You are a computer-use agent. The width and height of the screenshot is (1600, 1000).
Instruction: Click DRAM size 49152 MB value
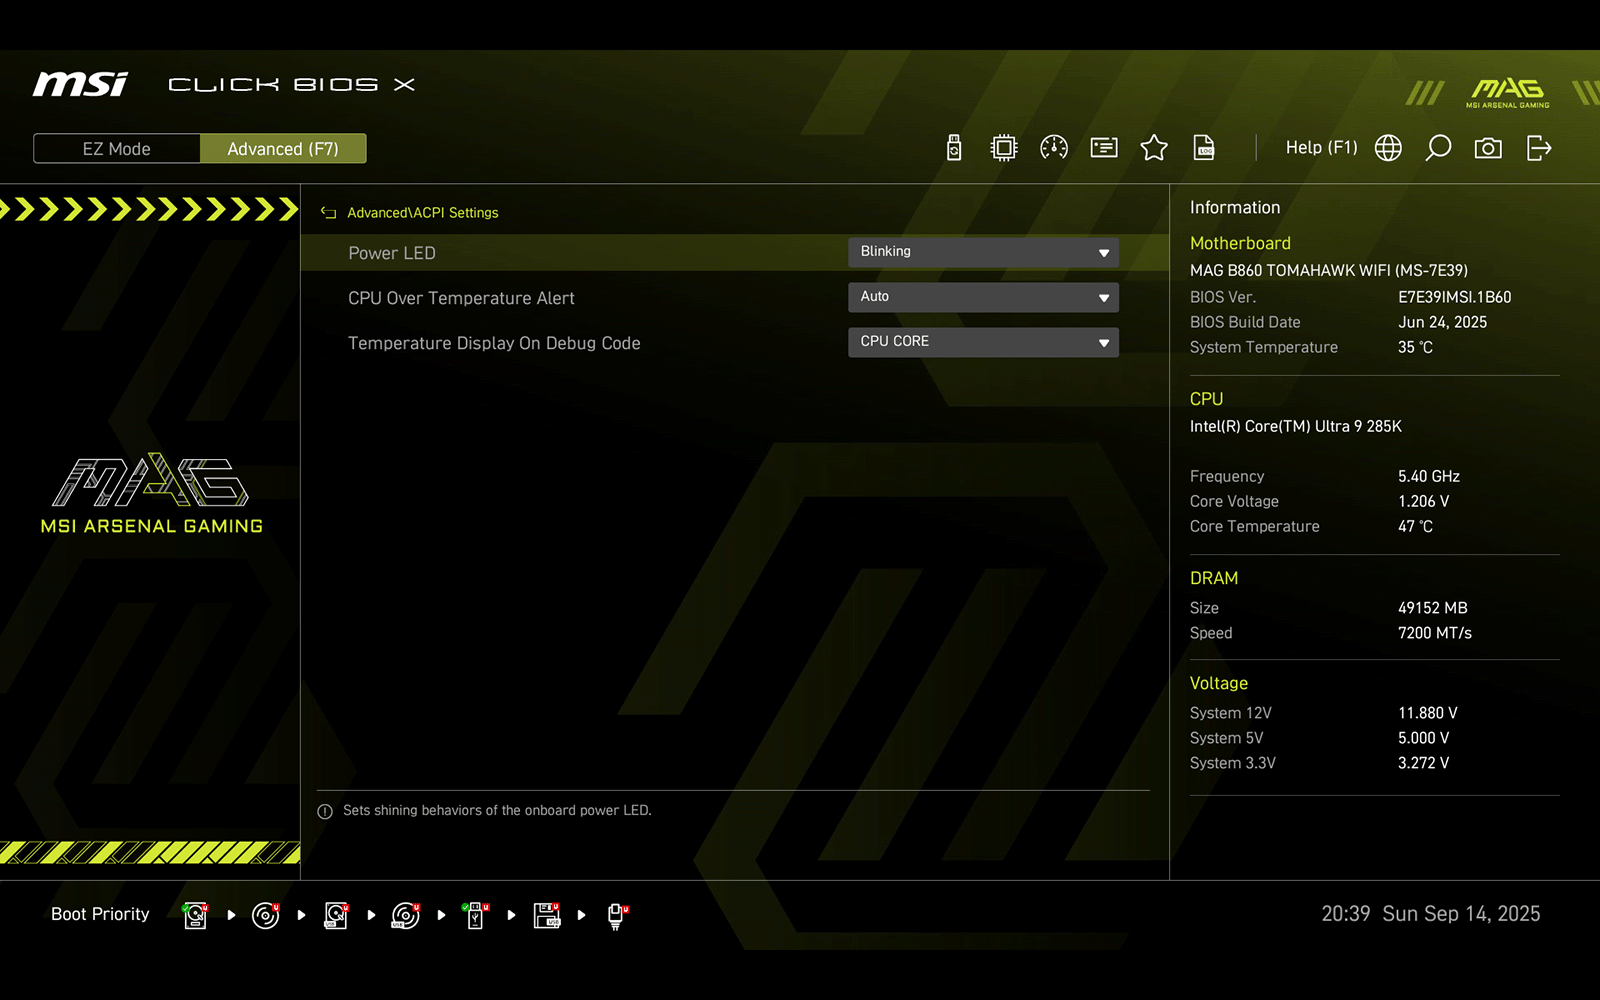tap(1433, 608)
